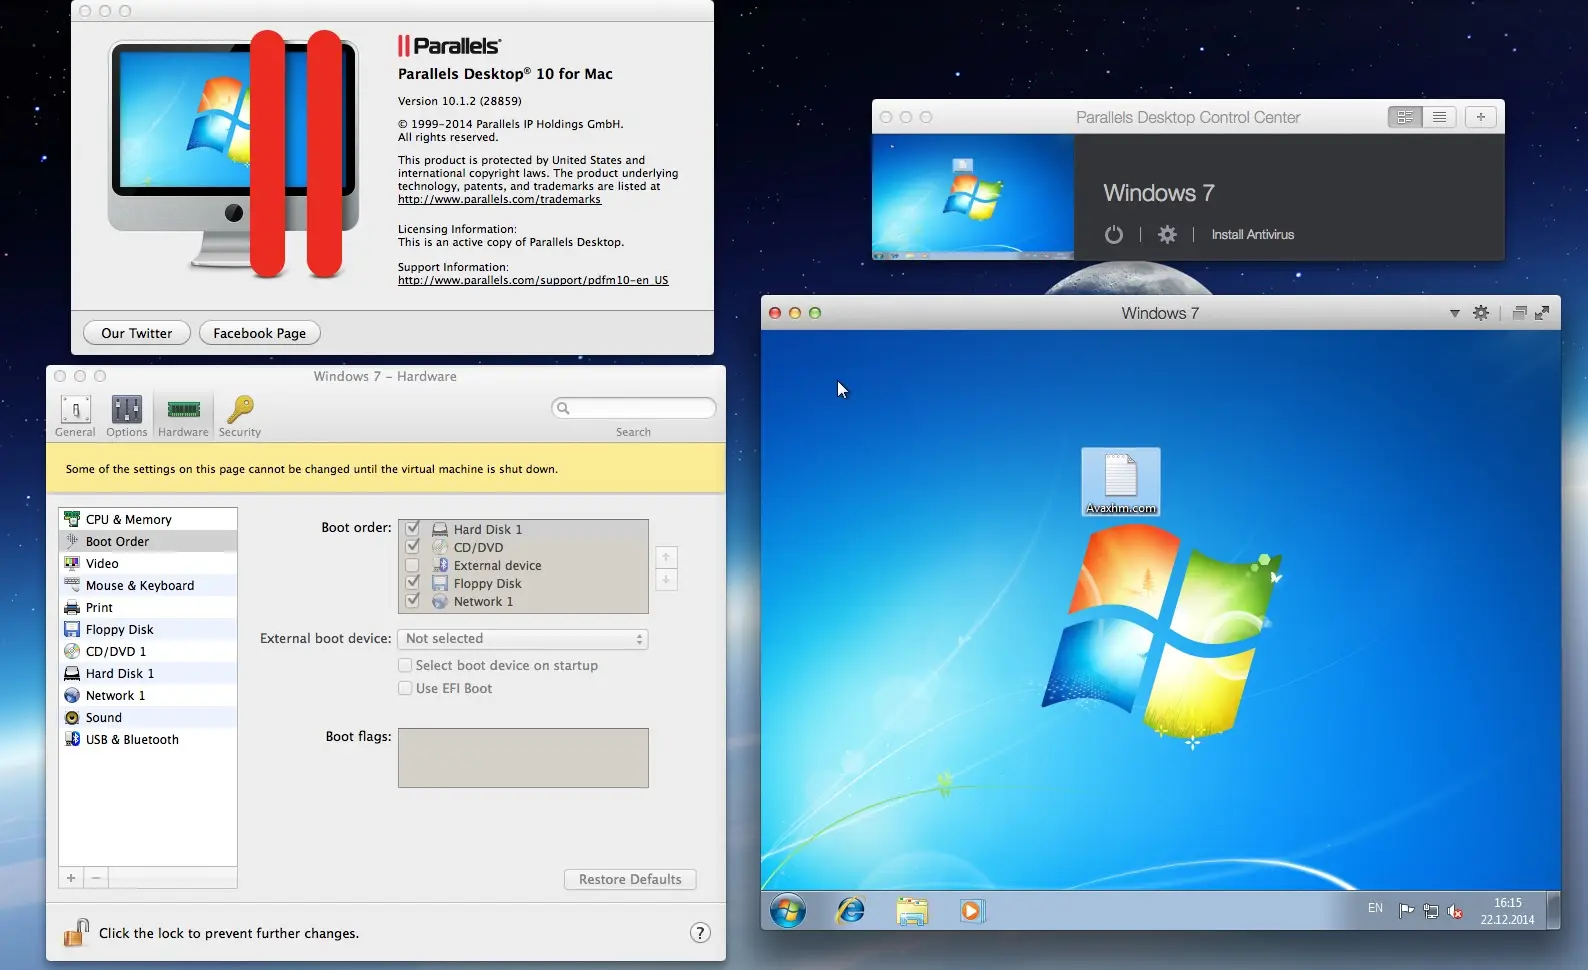The image size is (1588, 970).
Task: Select USB & Bluetooth in hardware list
Action: [148, 739]
